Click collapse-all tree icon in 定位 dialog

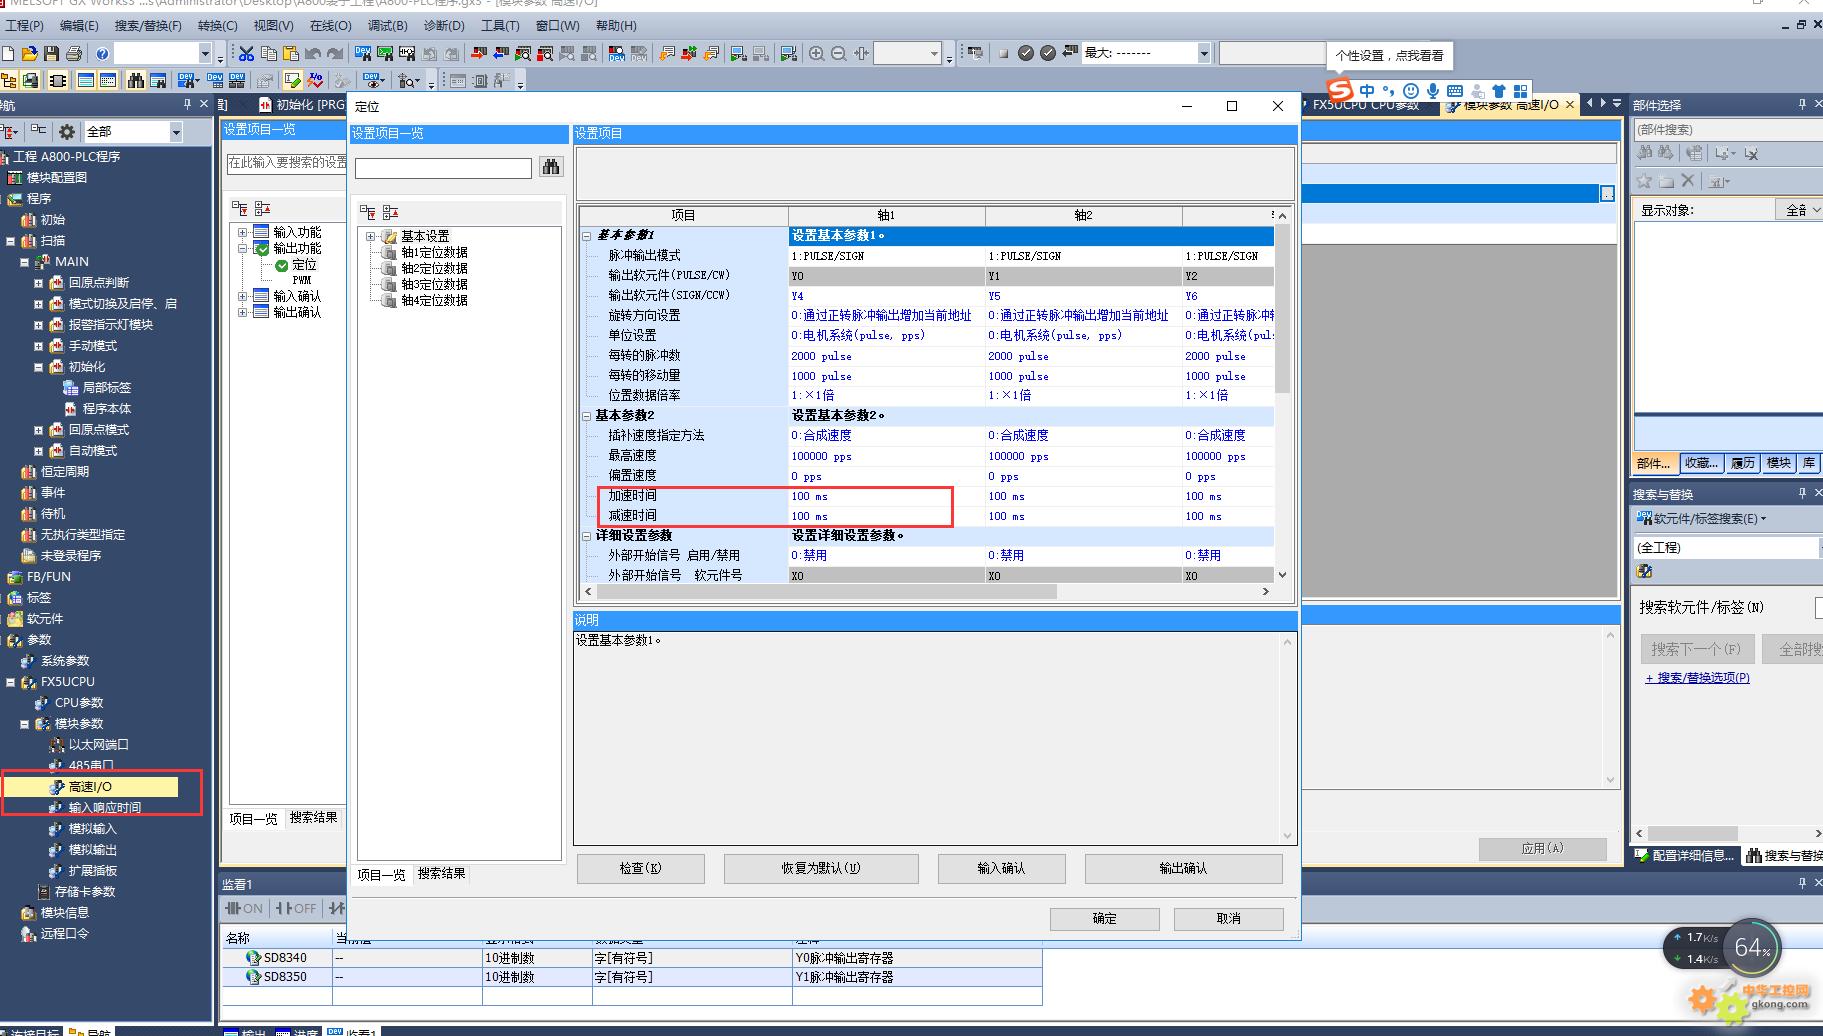tap(390, 212)
